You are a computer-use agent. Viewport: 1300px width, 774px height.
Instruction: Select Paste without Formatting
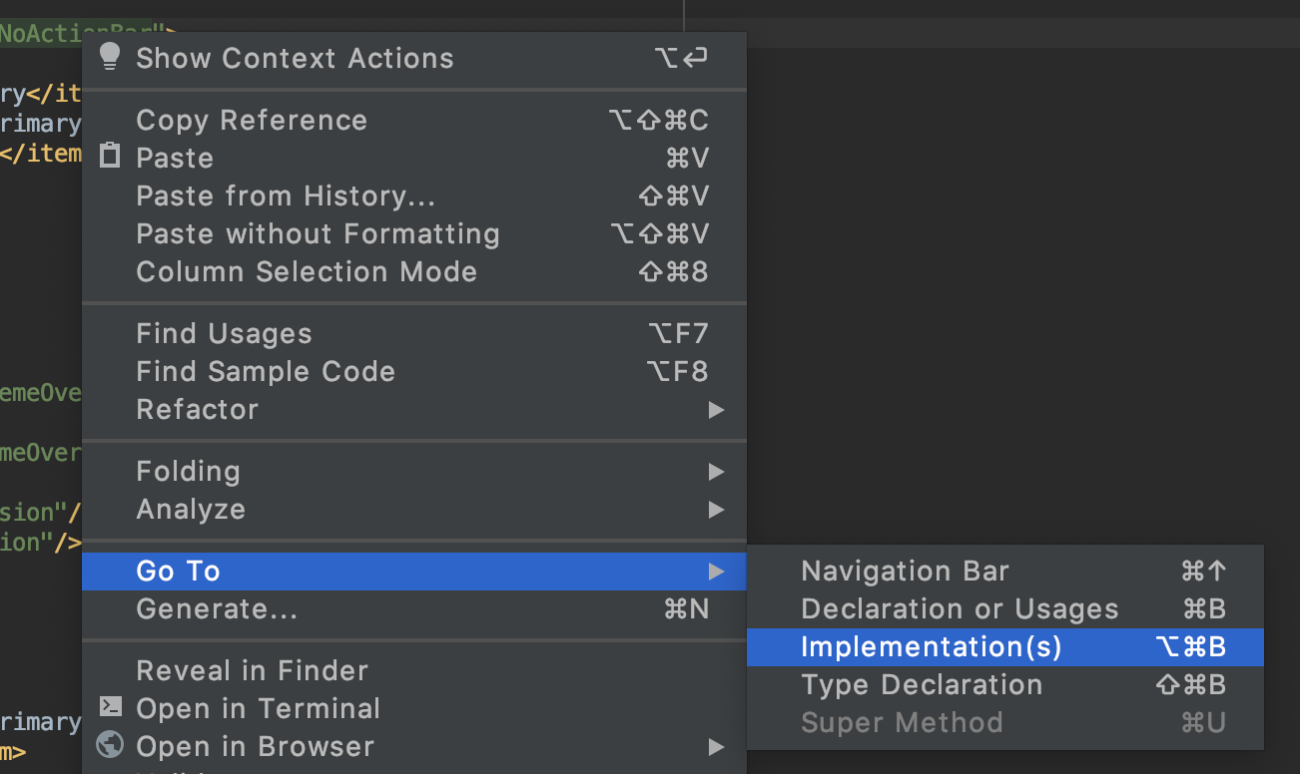coord(318,234)
